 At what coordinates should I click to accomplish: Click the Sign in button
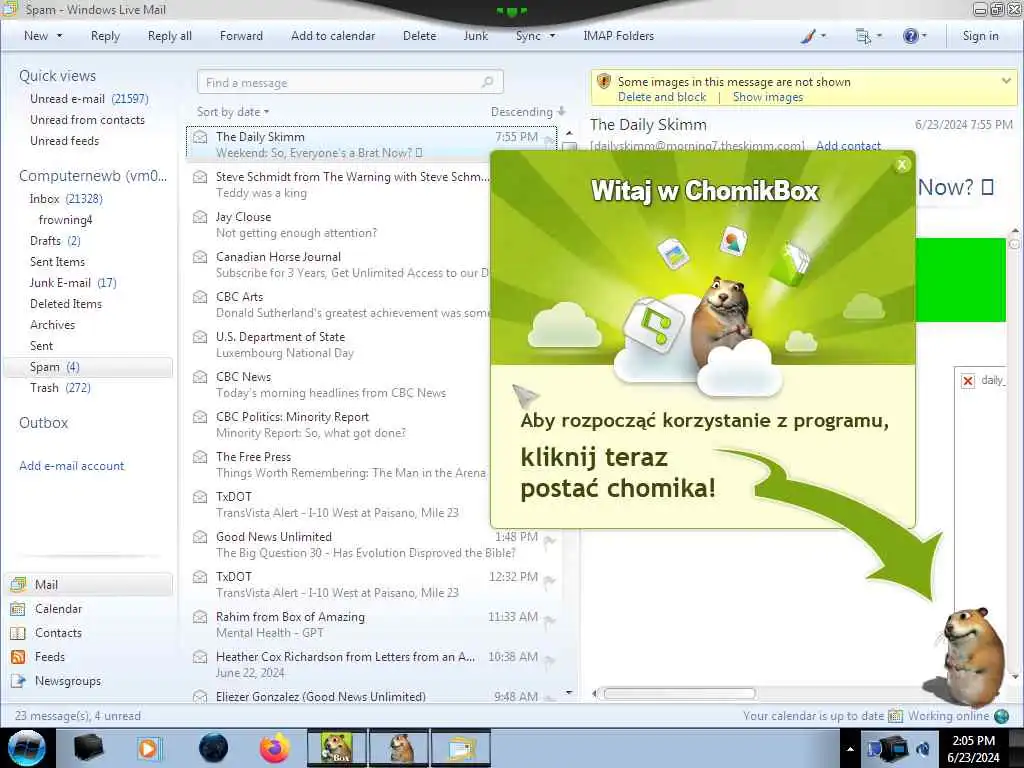pos(980,36)
